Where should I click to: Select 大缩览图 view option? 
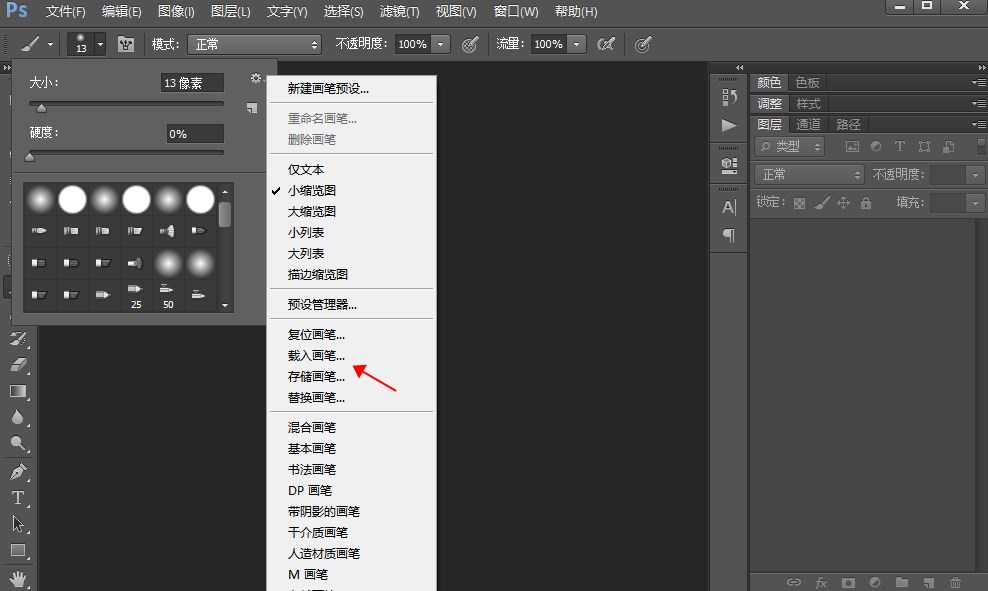coord(312,211)
